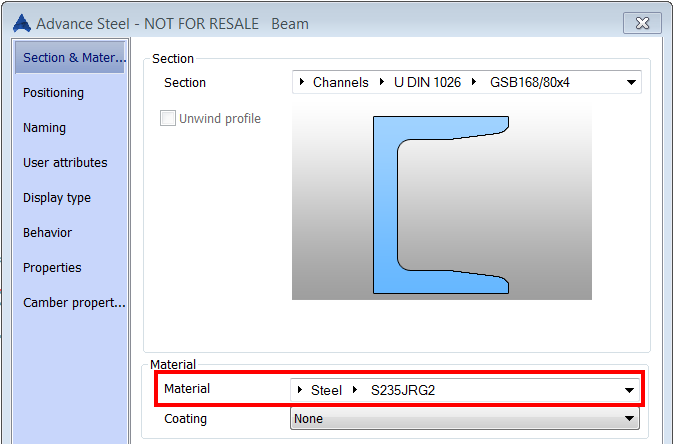Screen dimensions: 673x444
Task: Switch to the Positioning tab
Action: coord(53,93)
